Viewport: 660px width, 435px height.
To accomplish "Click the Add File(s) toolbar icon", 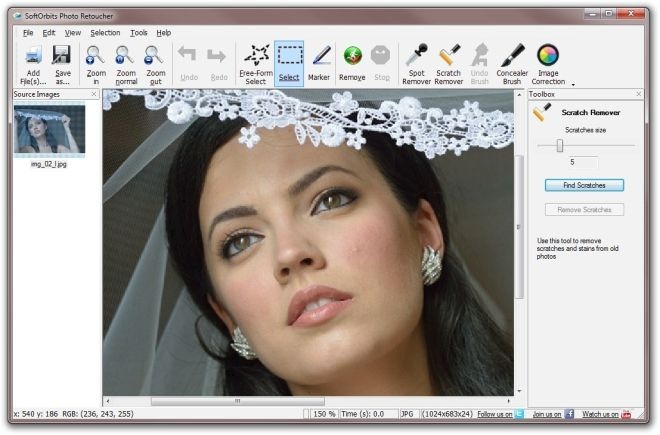I will (x=33, y=56).
